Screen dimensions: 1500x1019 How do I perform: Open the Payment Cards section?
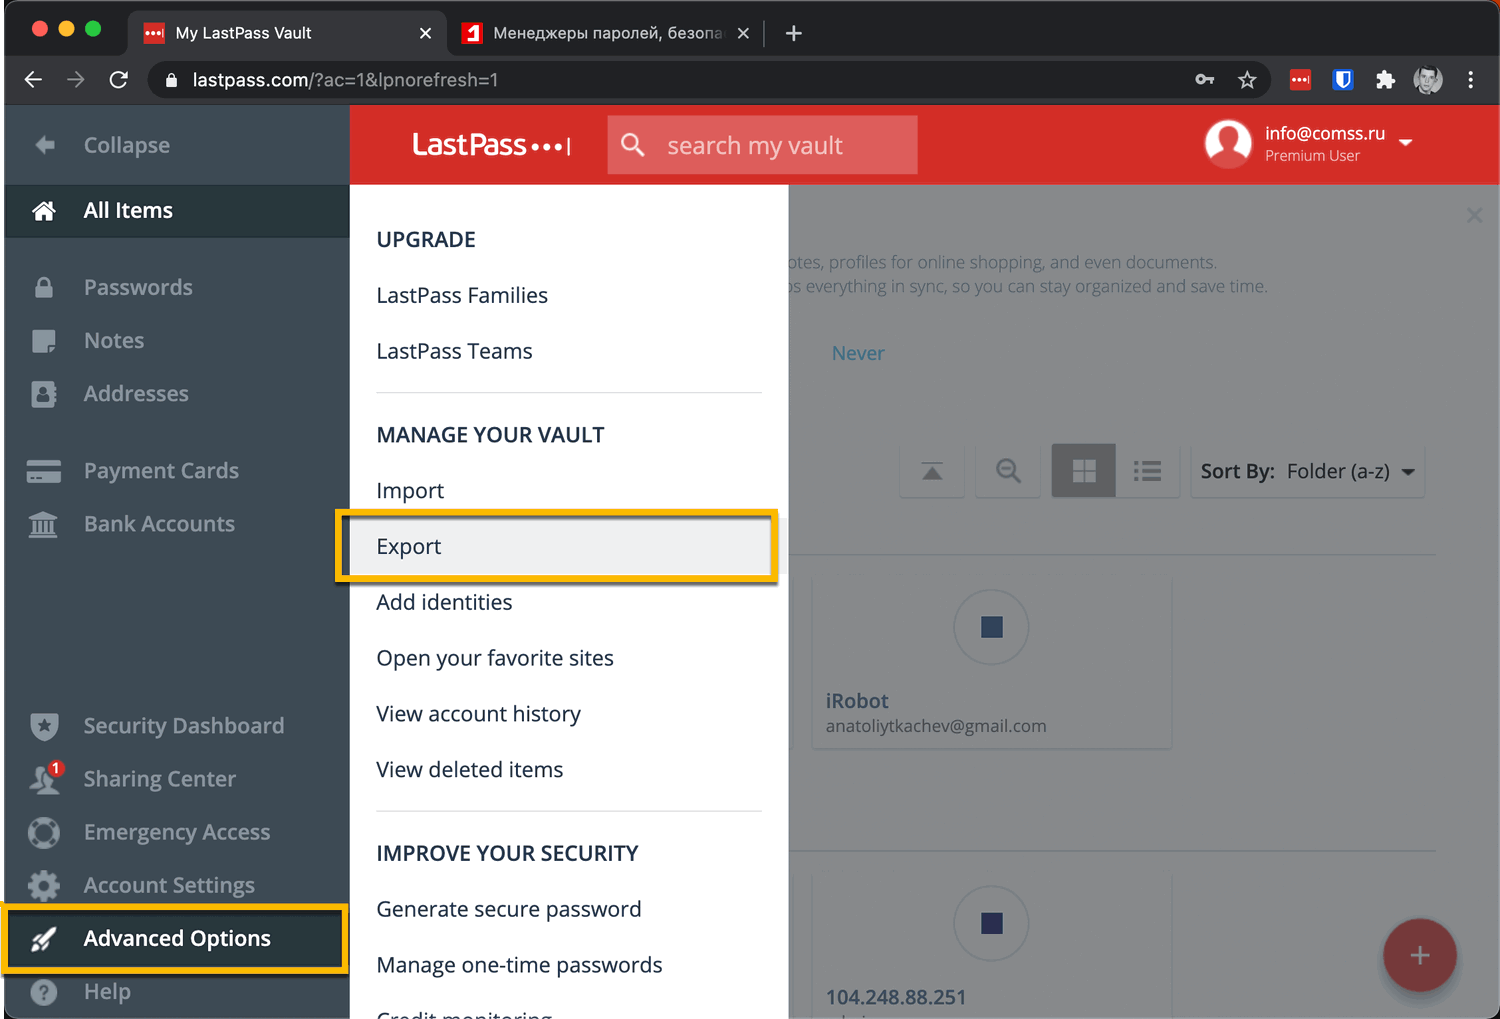pyautogui.click(x=161, y=470)
